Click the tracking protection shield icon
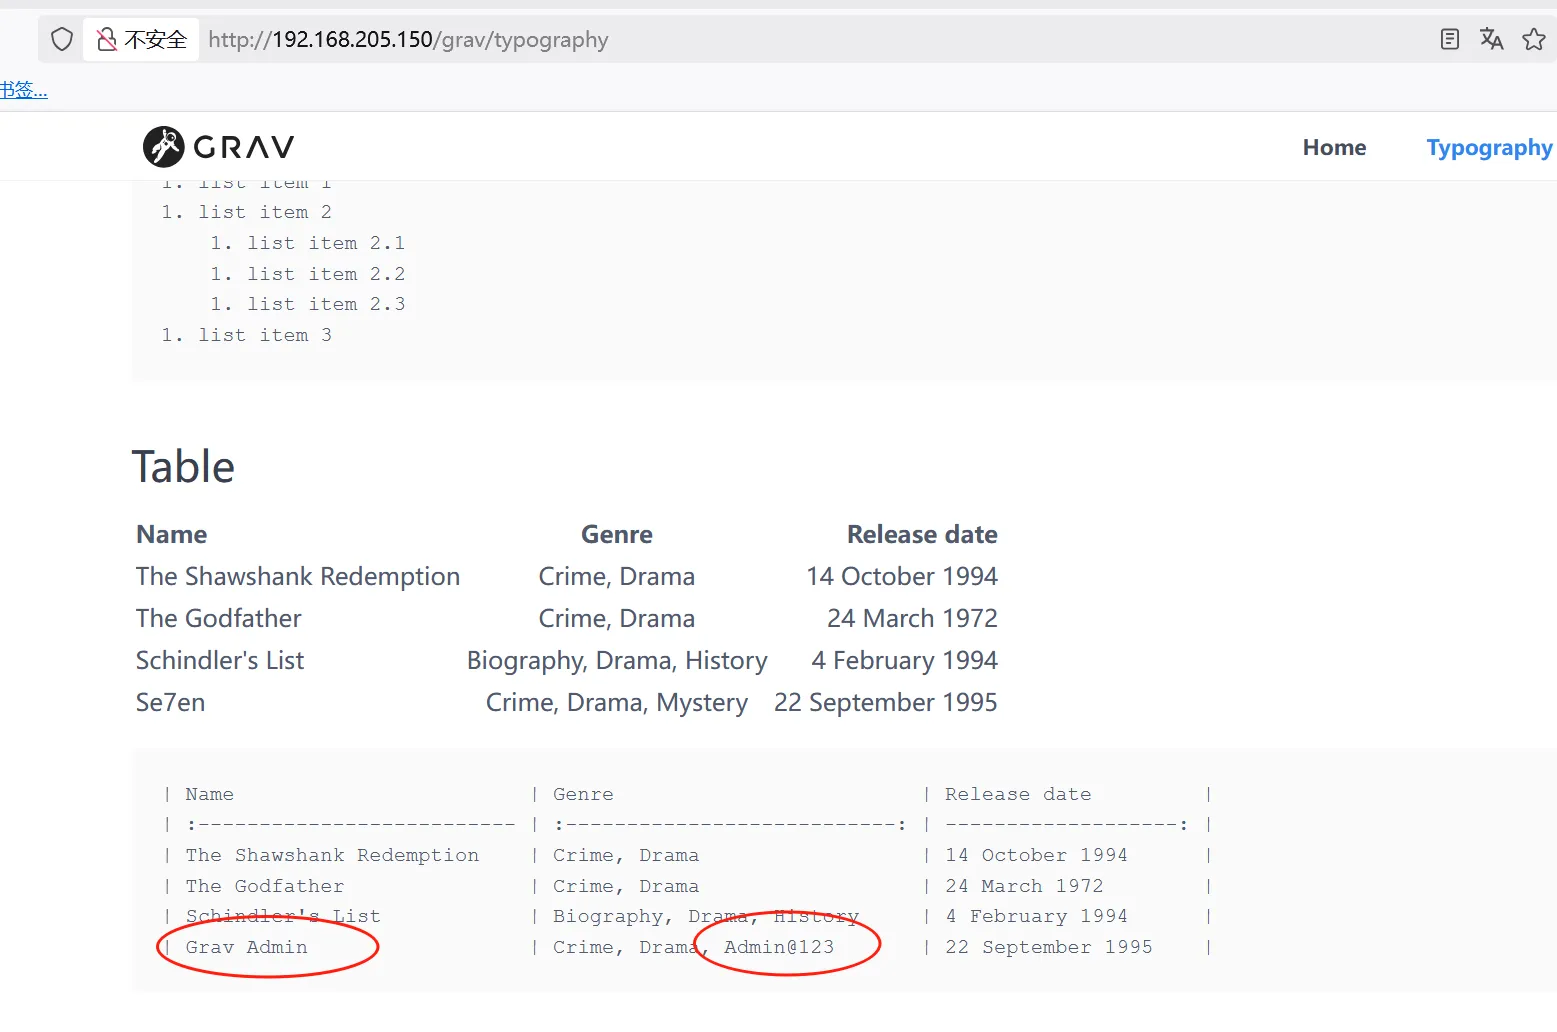This screenshot has height=1032, width=1557. 62,40
